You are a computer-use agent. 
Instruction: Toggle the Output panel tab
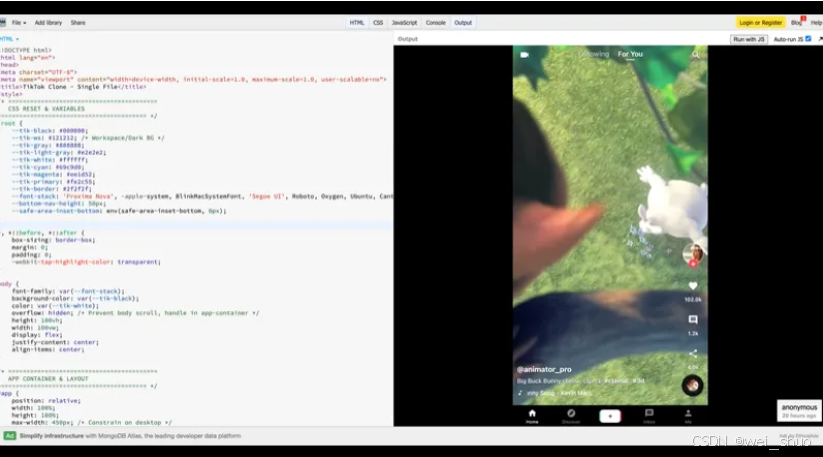(463, 23)
